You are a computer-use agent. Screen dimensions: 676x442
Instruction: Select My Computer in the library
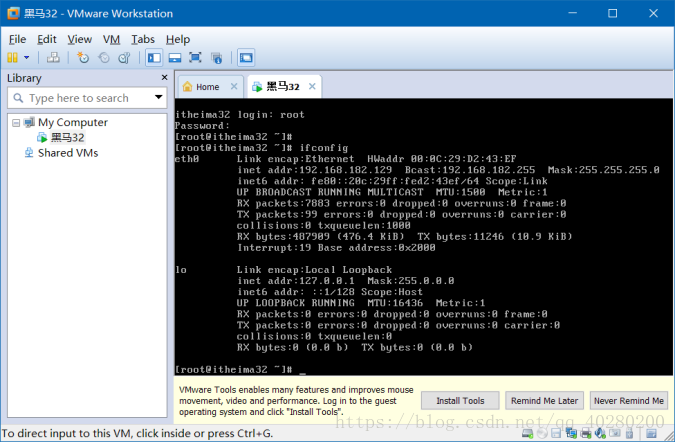73,122
